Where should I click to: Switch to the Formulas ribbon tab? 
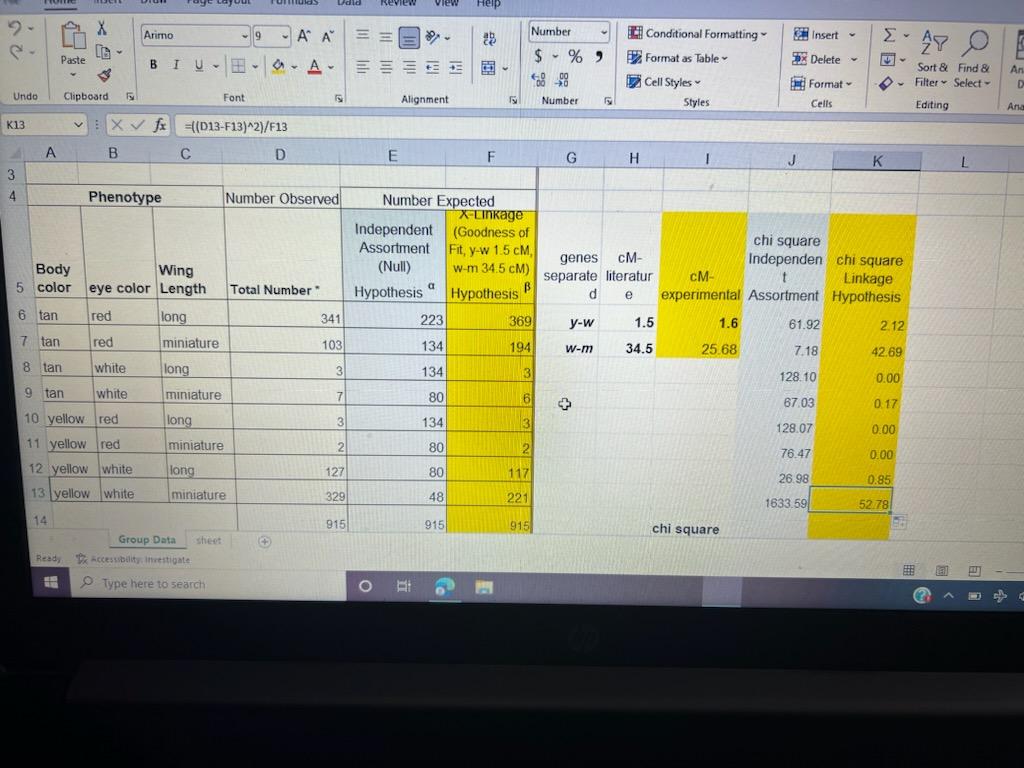(x=293, y=3)
